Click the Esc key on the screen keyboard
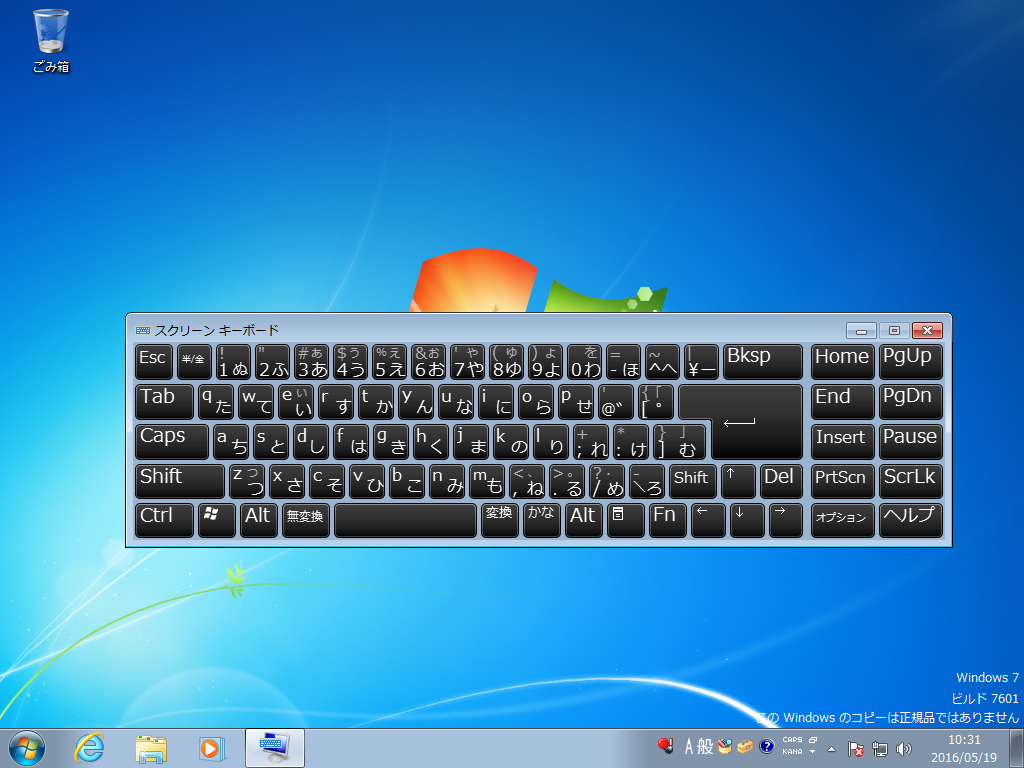The height and width of the screenshot is (768, 1024). pyautogui.click(x=154, y=362)
